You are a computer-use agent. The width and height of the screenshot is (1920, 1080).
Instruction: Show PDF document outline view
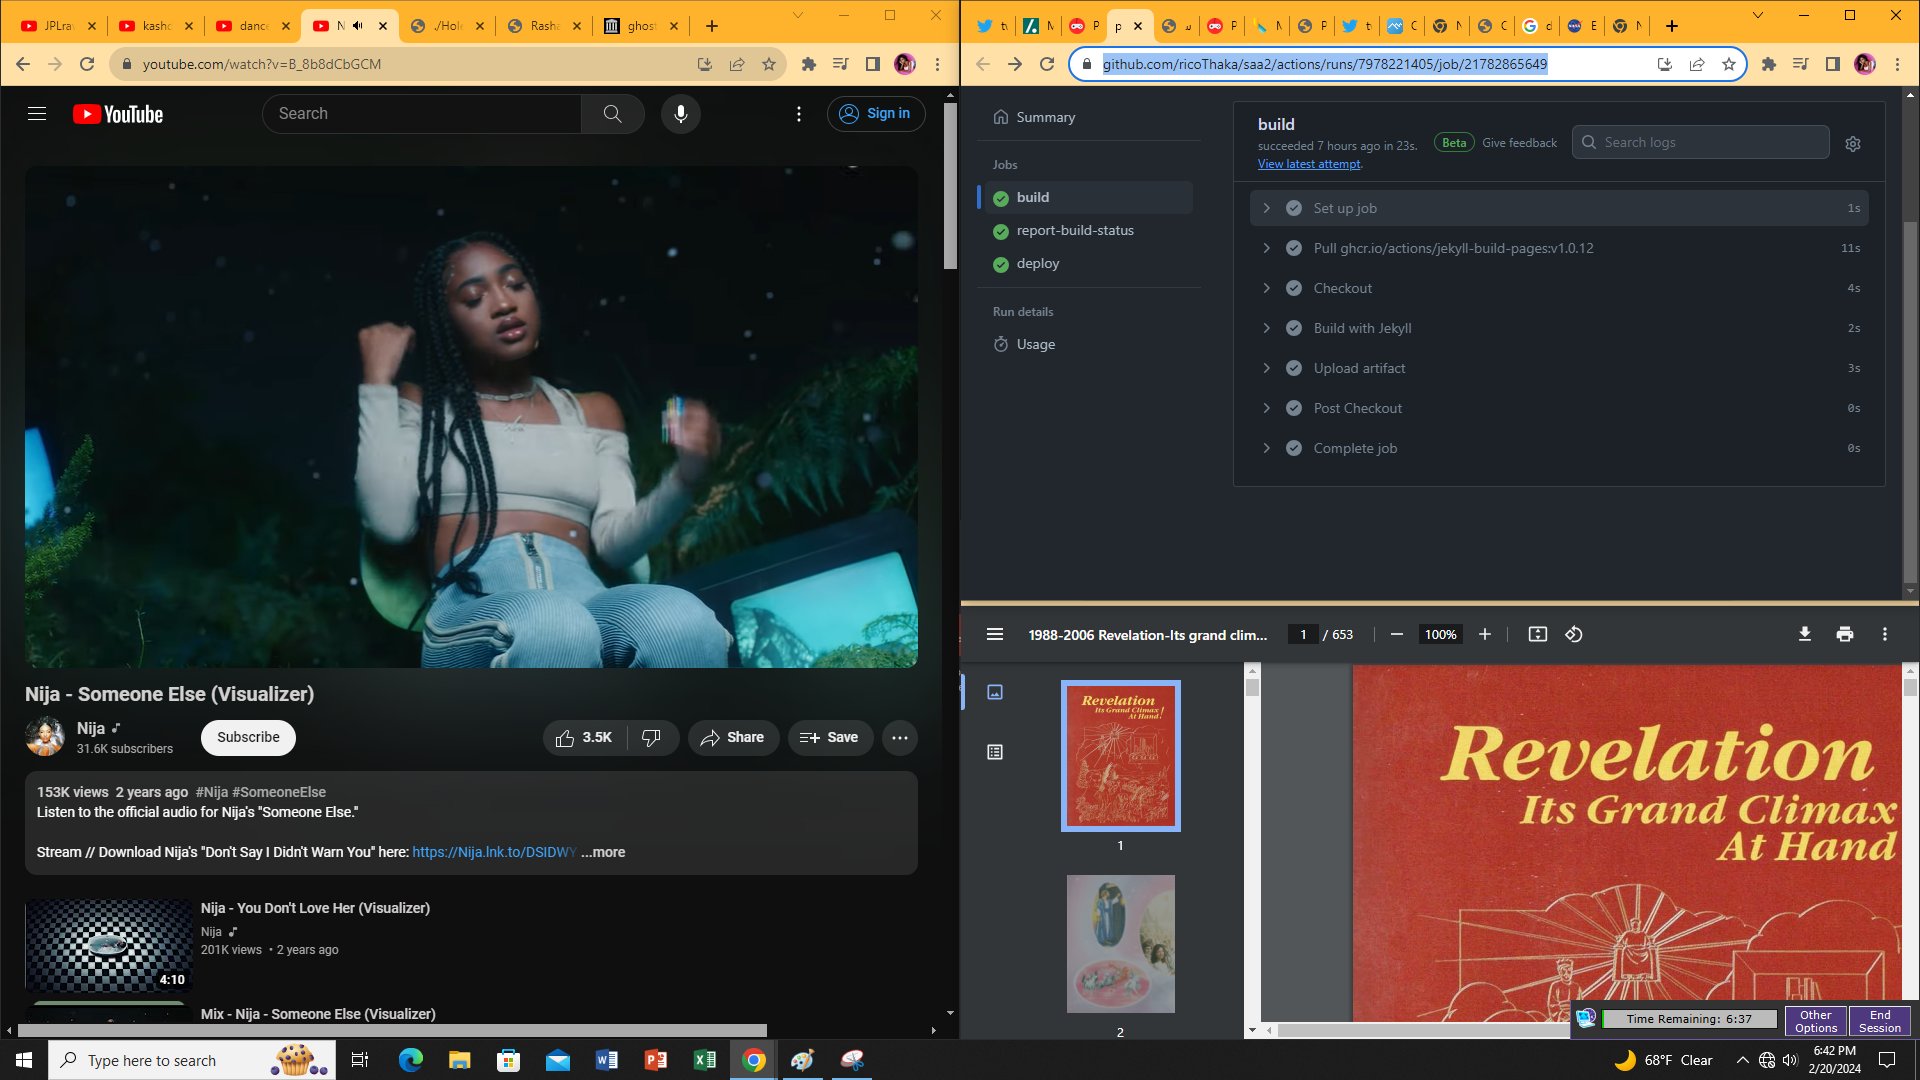[995, 752]
